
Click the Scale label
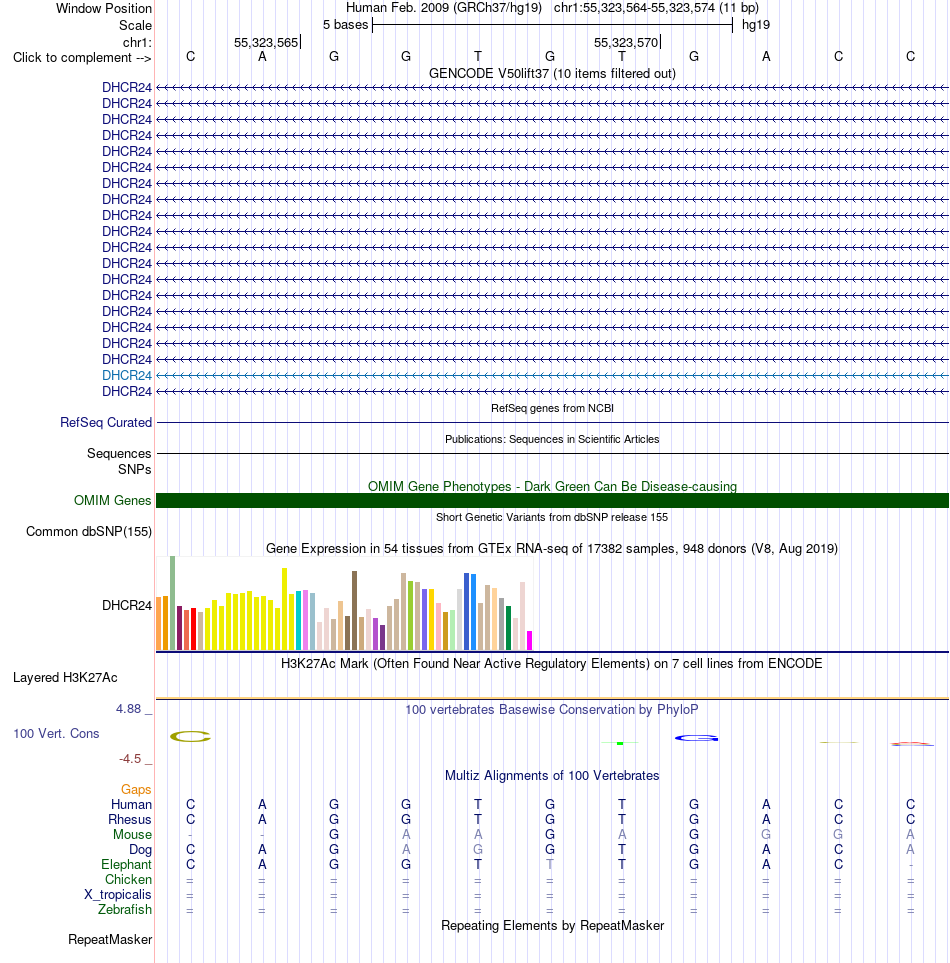[x=135, y=26]
